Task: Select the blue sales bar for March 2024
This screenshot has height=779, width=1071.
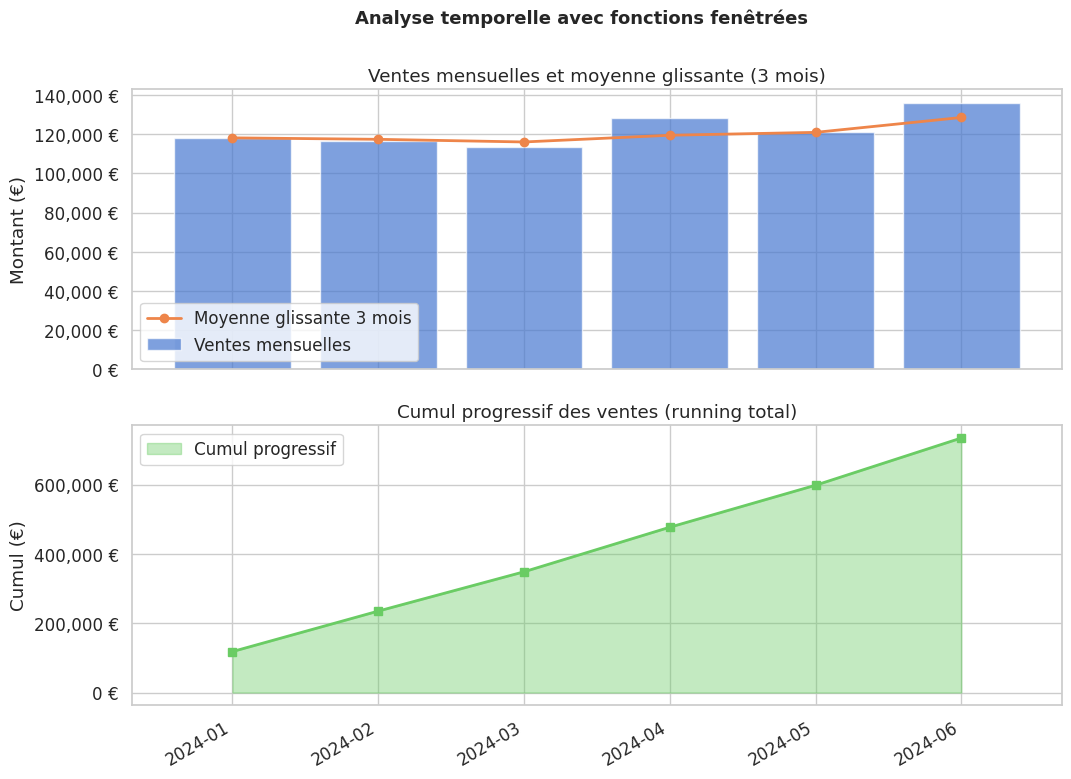Action: click(x=524, y=258)
